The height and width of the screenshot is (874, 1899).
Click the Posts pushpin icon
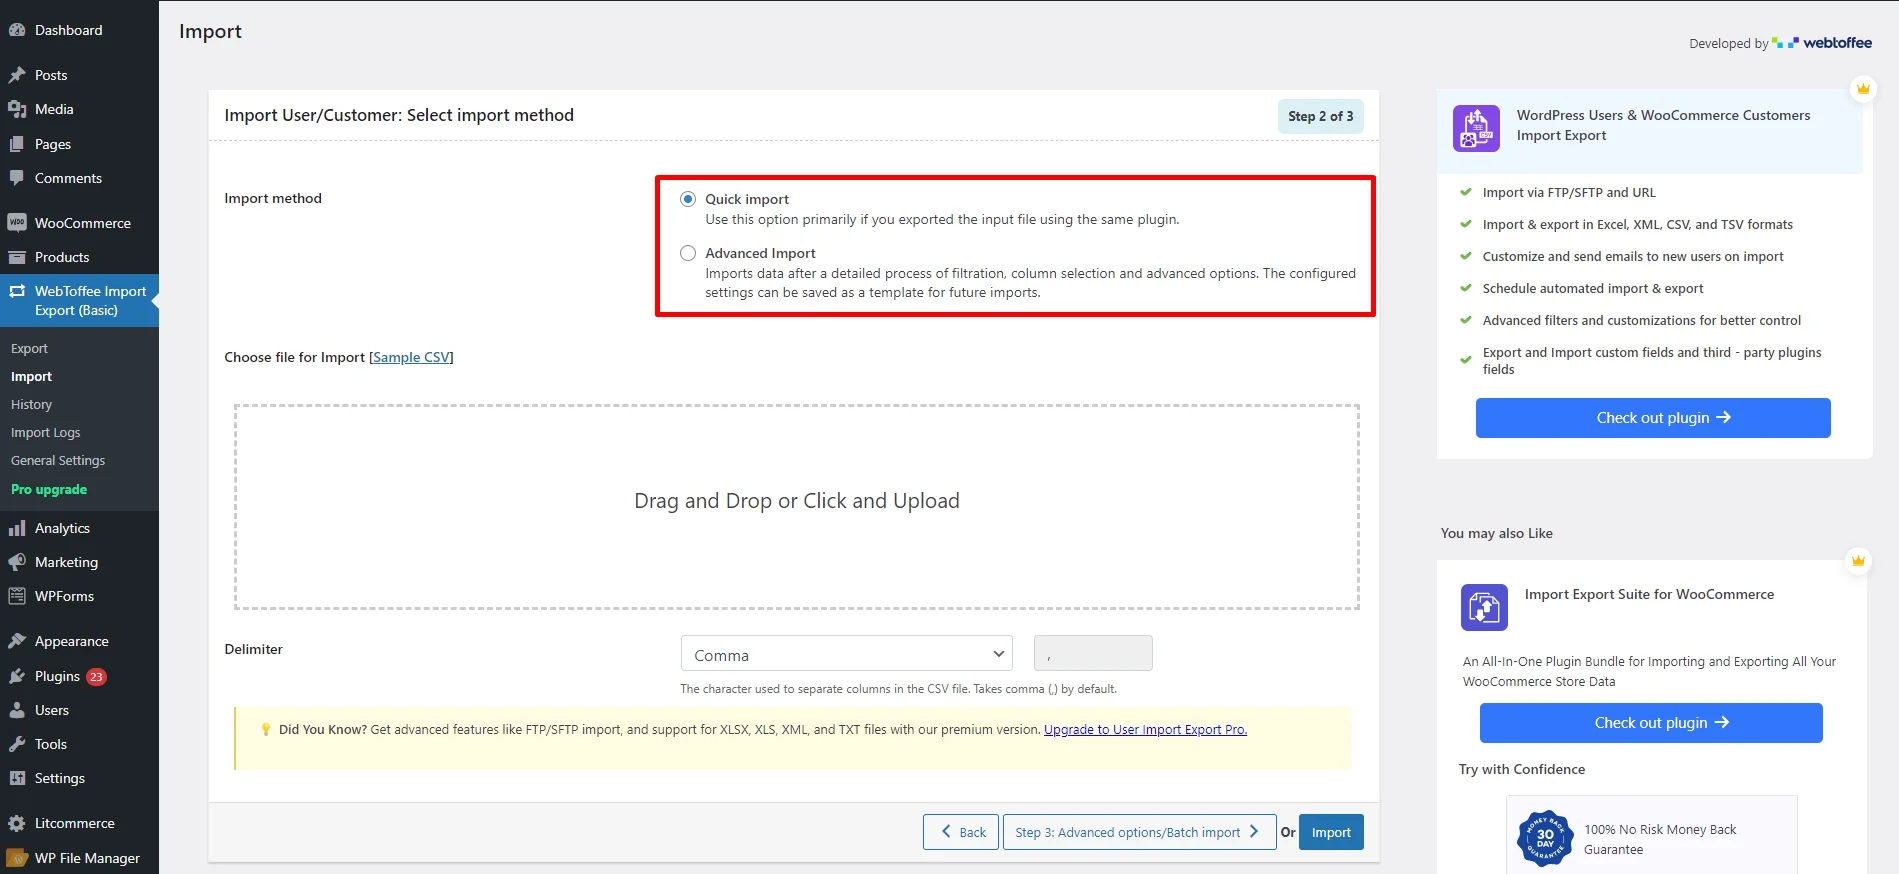pyautogui.click(x=17, y=75)
